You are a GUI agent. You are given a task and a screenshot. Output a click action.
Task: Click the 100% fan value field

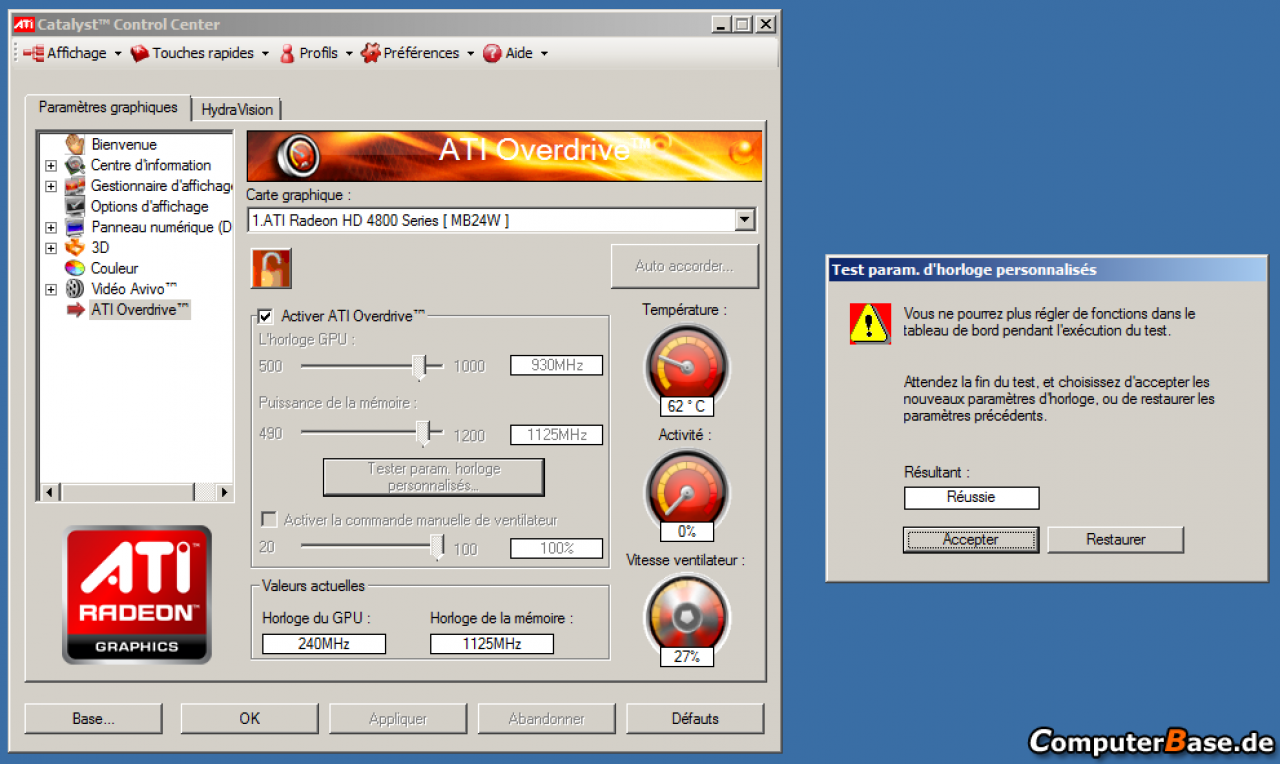(x=557, y=548)
